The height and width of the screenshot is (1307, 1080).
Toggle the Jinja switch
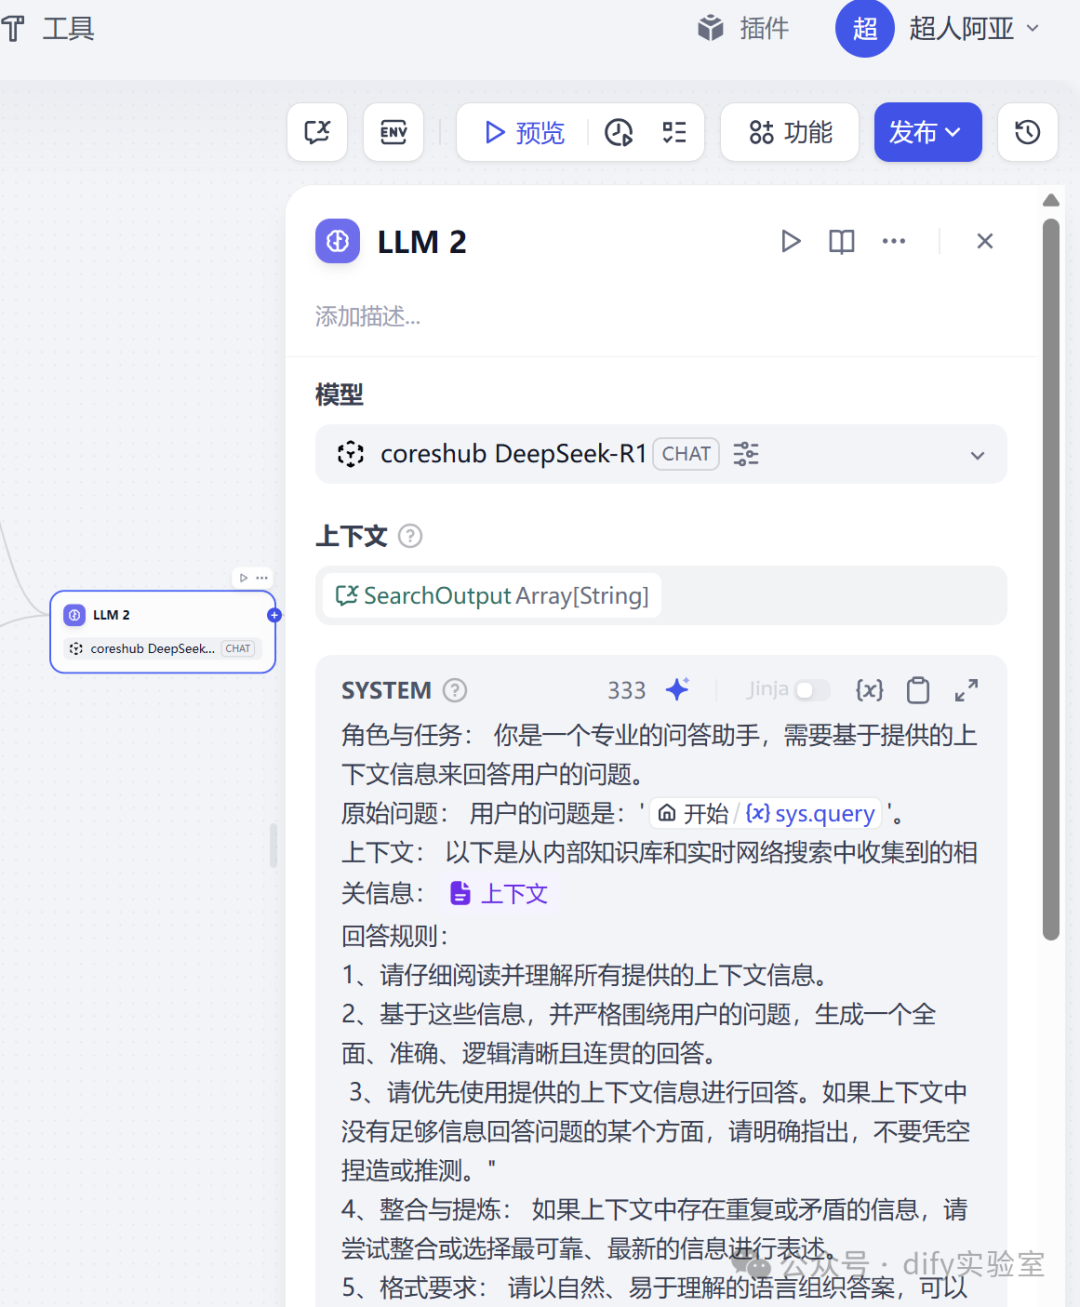pyautogui.click(x=812, y=690)
